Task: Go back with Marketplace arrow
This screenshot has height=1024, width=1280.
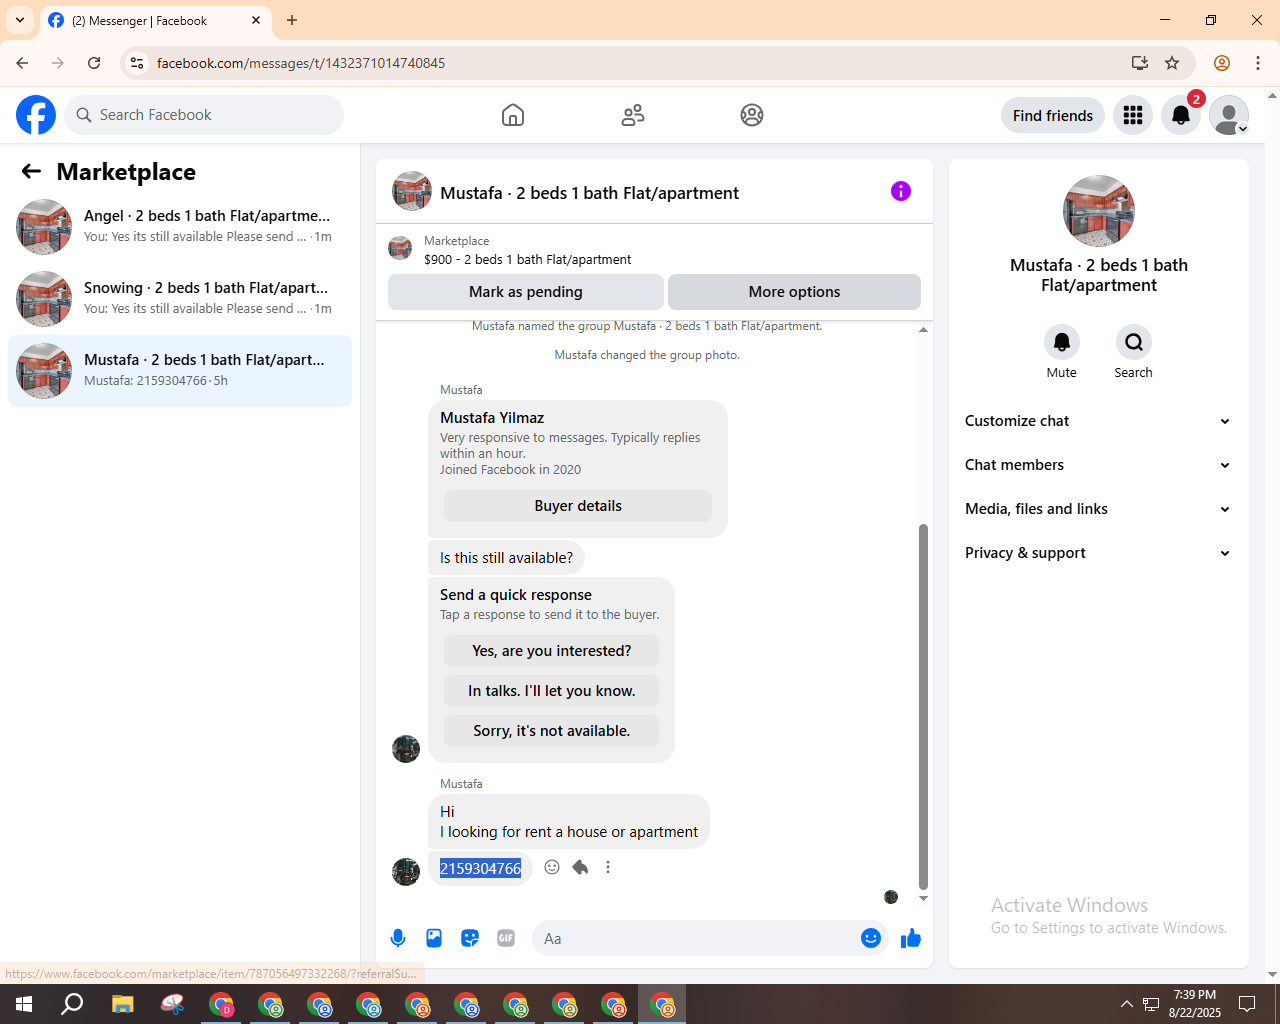Action: click(x=31, y=171)
